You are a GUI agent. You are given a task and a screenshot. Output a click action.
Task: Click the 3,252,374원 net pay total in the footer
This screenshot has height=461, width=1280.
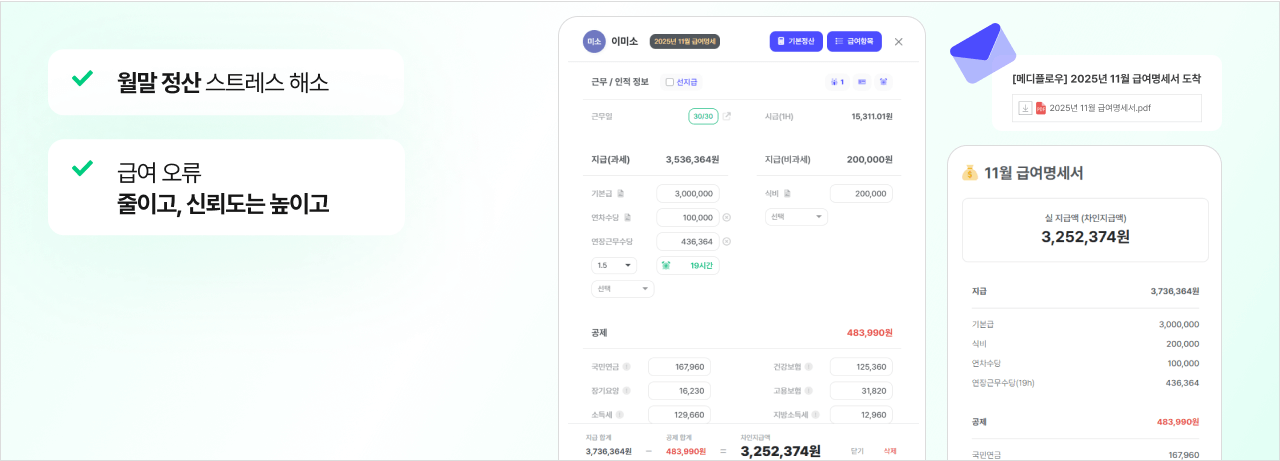click(781, 451)
